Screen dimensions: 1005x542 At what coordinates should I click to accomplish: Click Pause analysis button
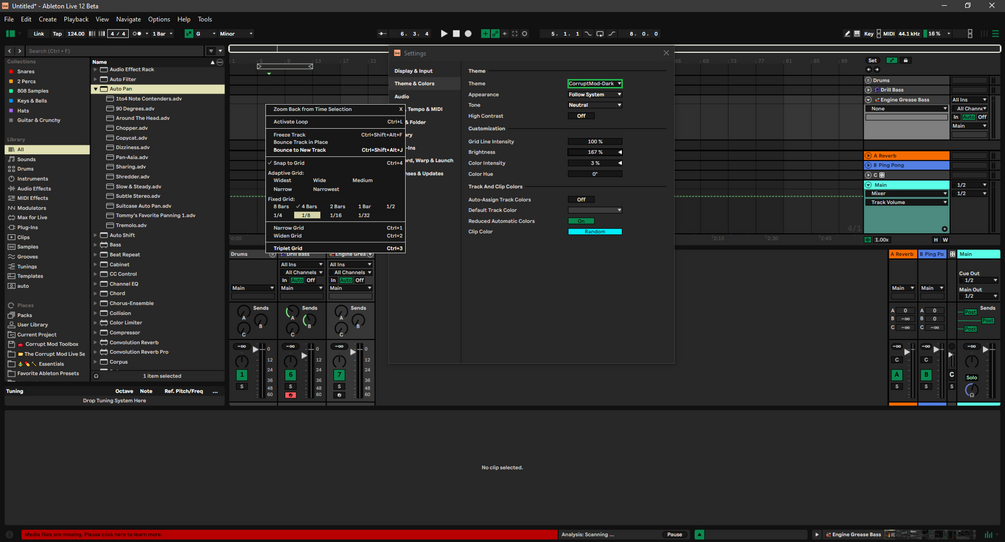click(674, 534)
